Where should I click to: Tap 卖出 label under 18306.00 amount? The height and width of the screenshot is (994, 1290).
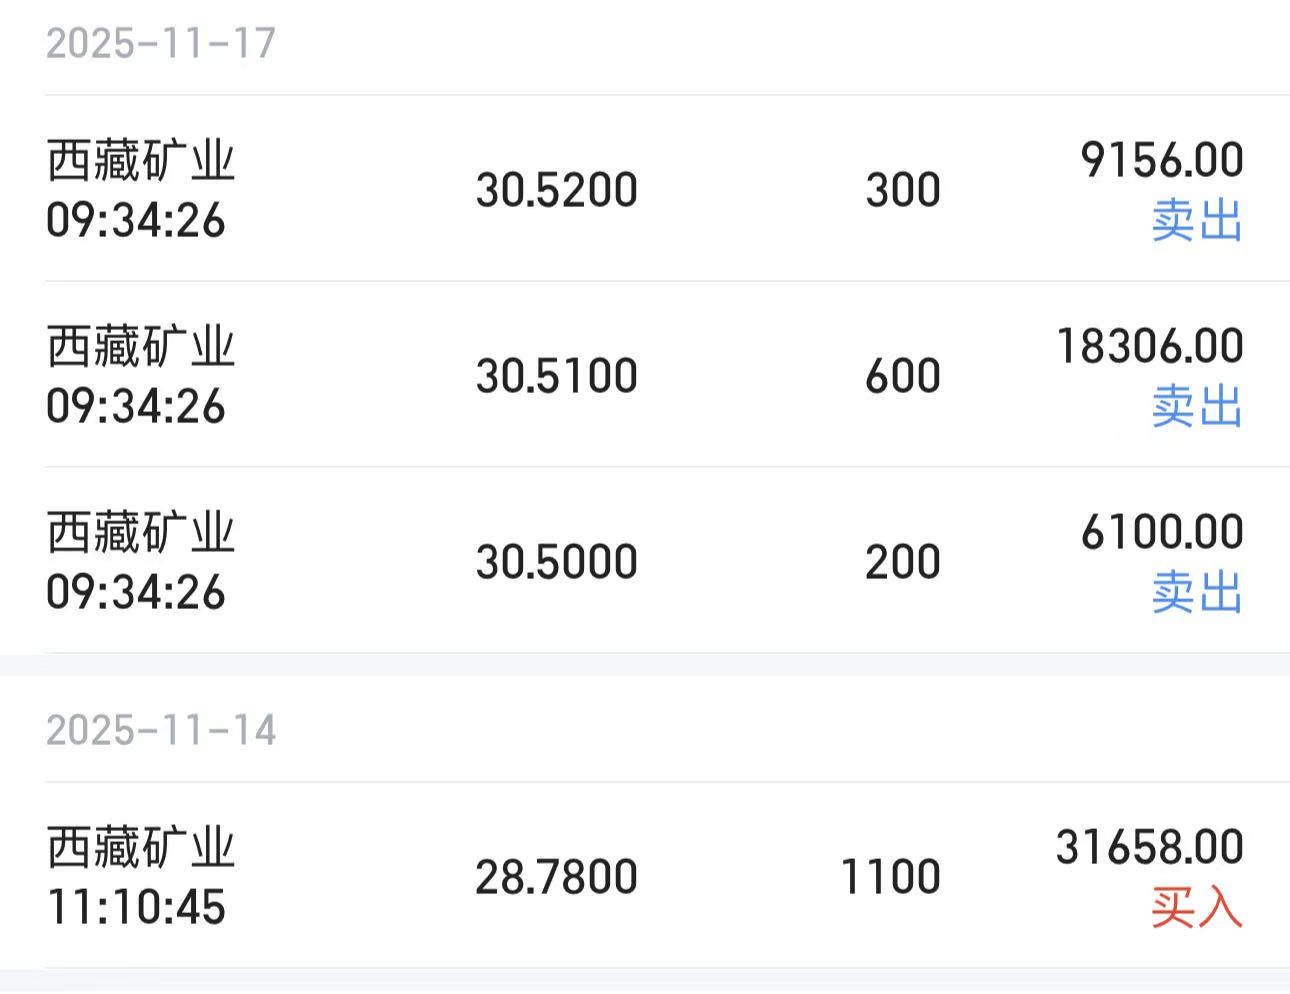[1196, 406]
